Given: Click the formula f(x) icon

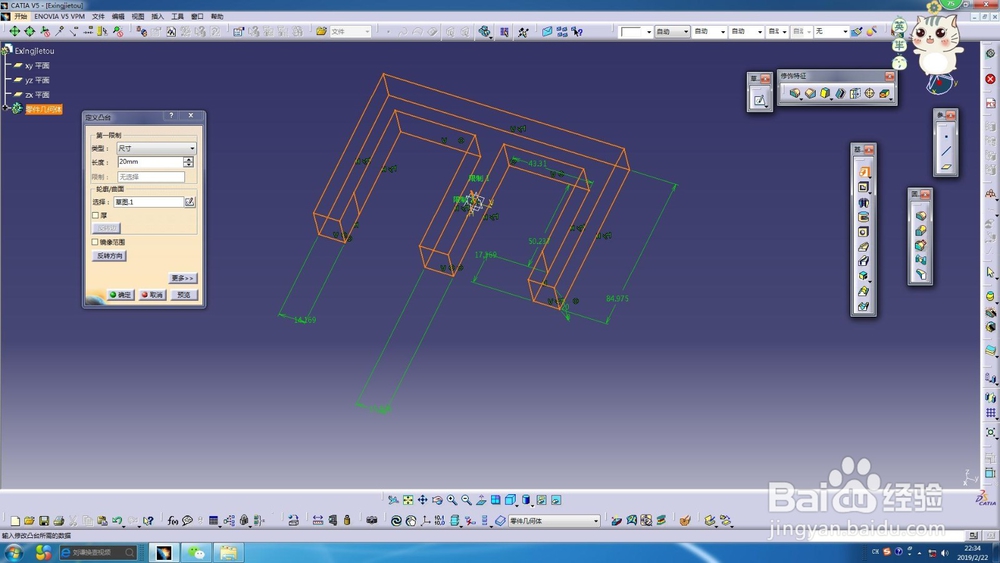Looking at the screenshot, I should pos(173,521).
